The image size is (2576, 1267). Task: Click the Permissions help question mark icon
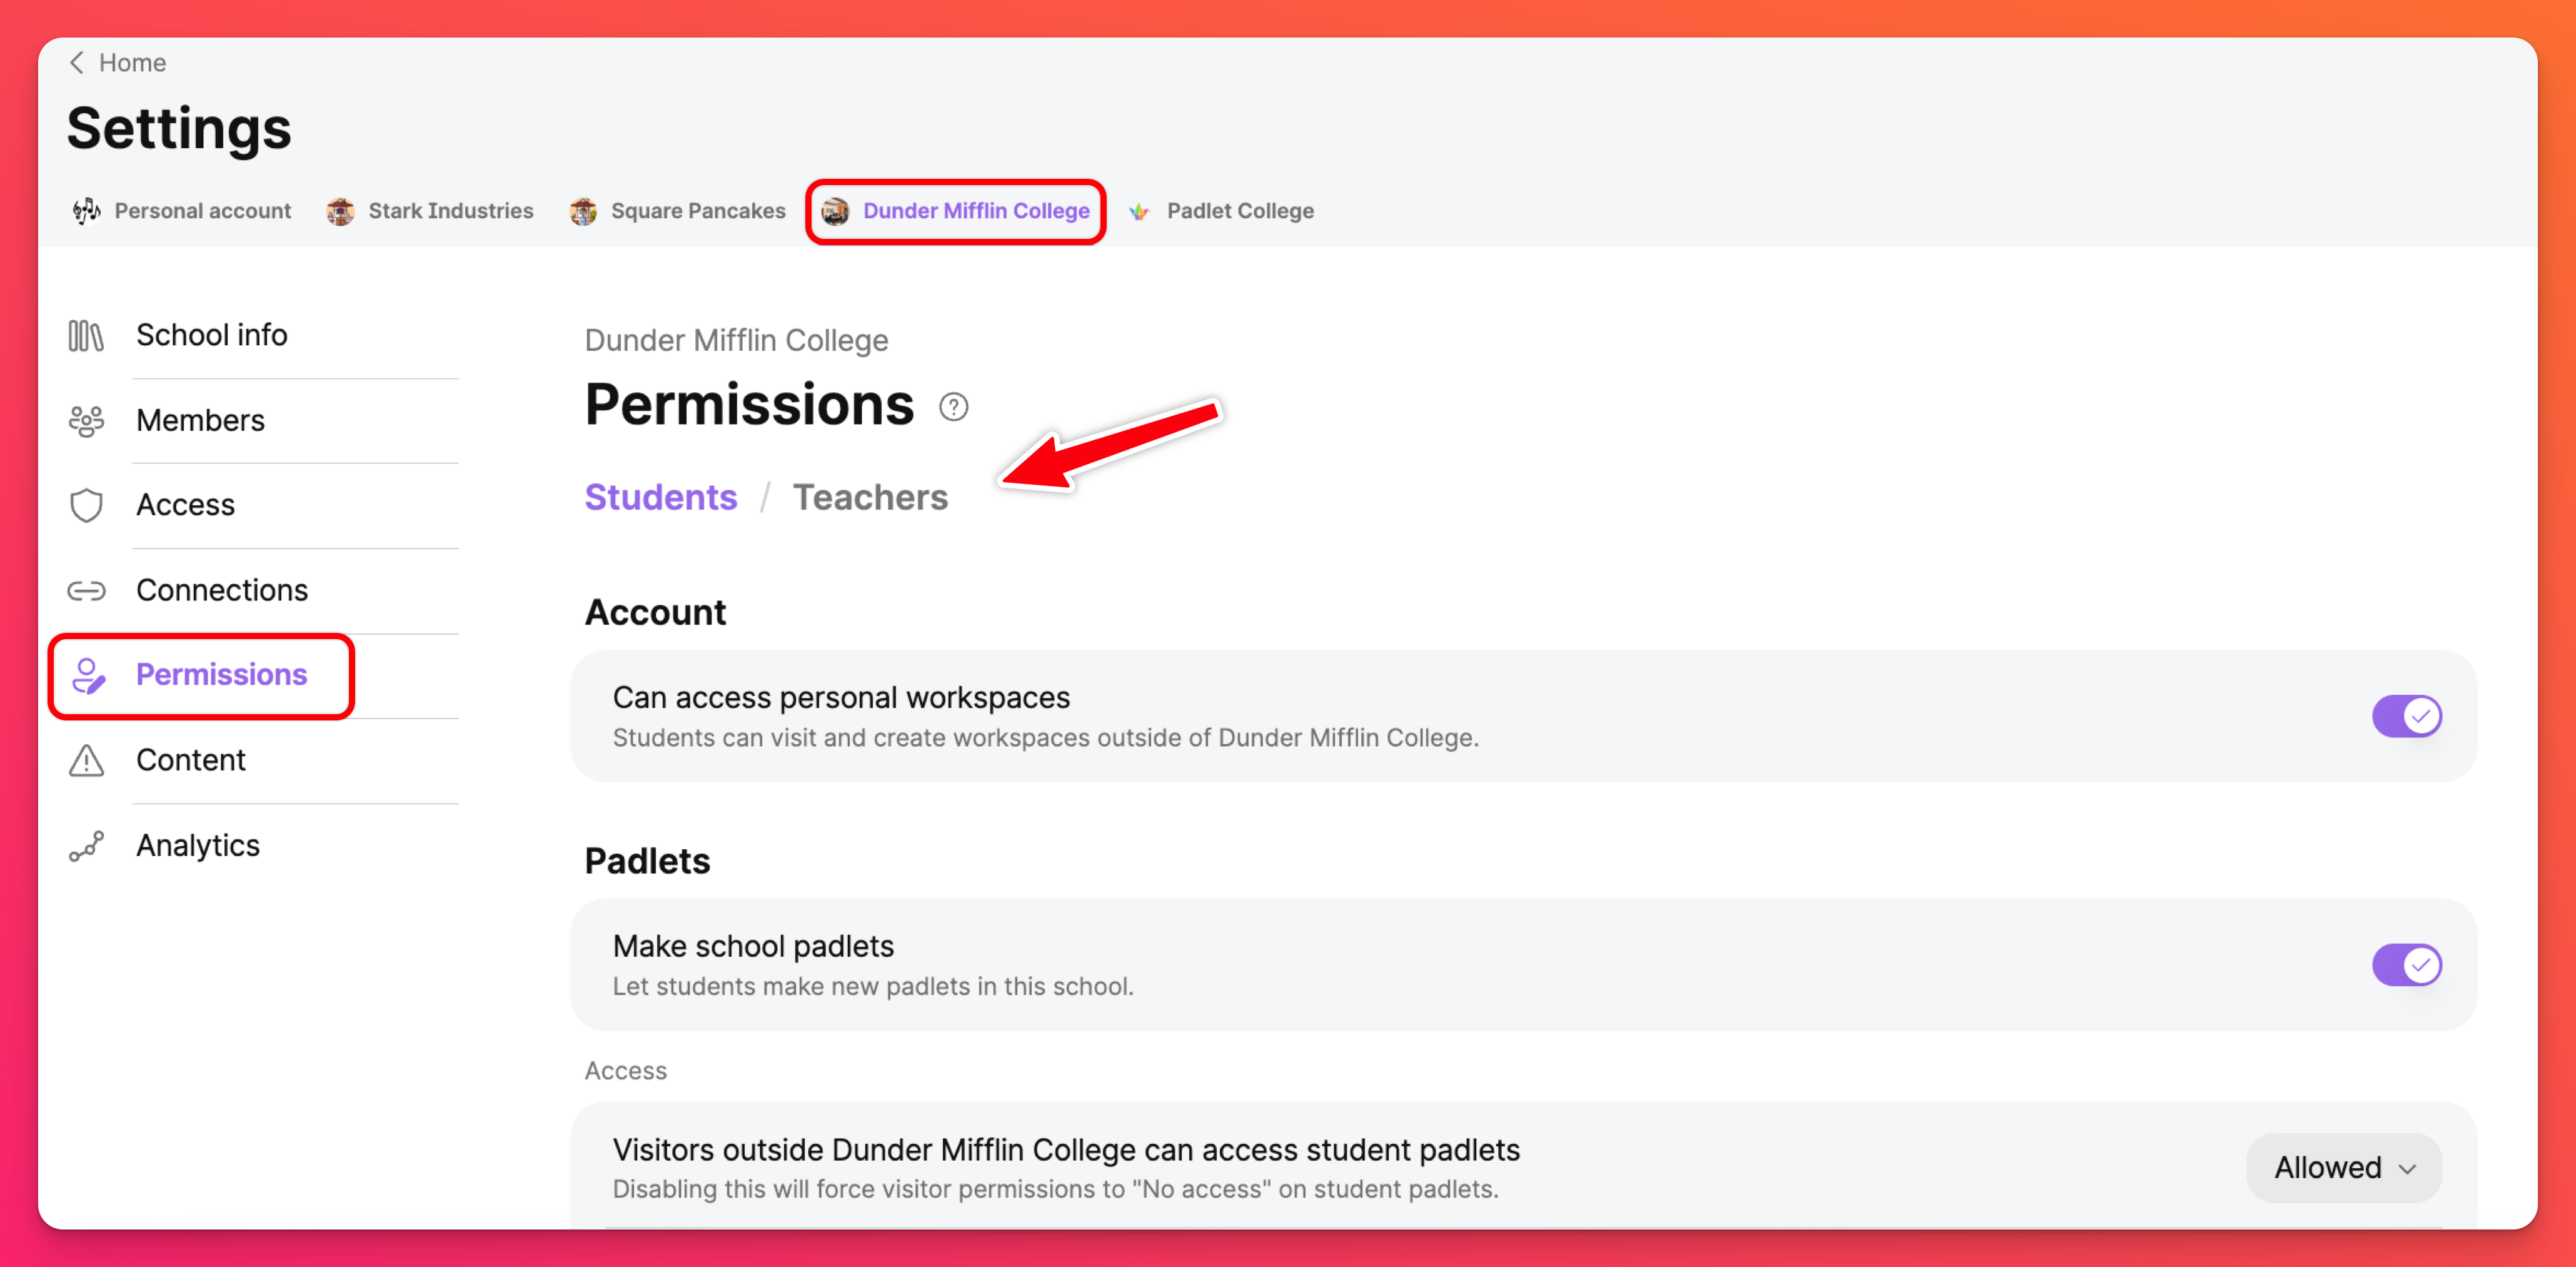953,407
